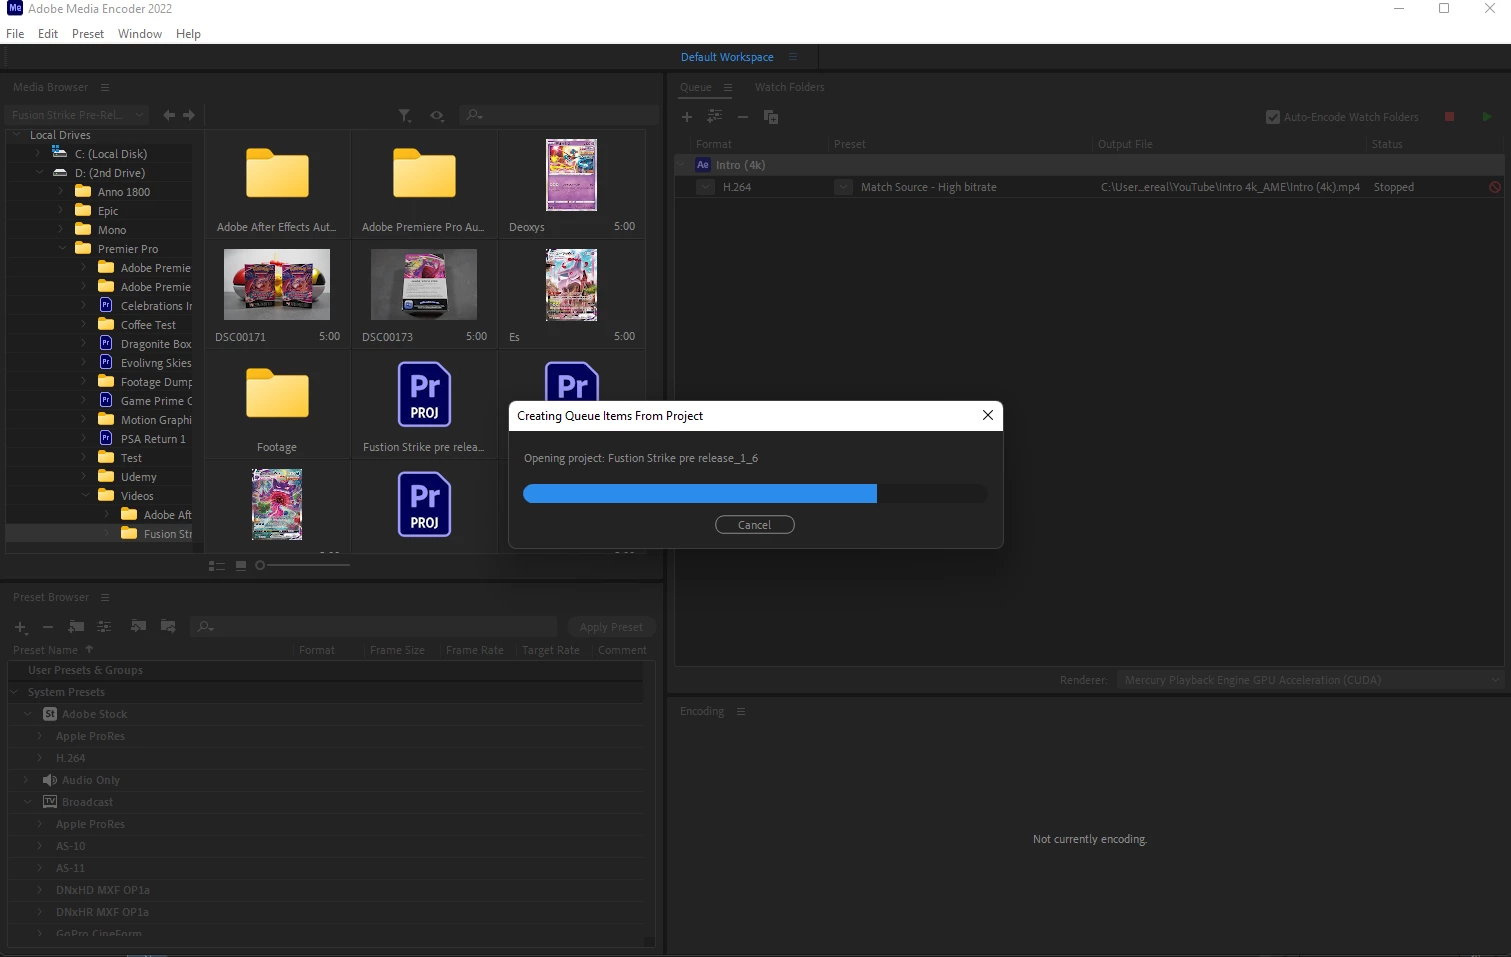Select the Coffee Test folder
1511x957 pixels.
(148, 325)
